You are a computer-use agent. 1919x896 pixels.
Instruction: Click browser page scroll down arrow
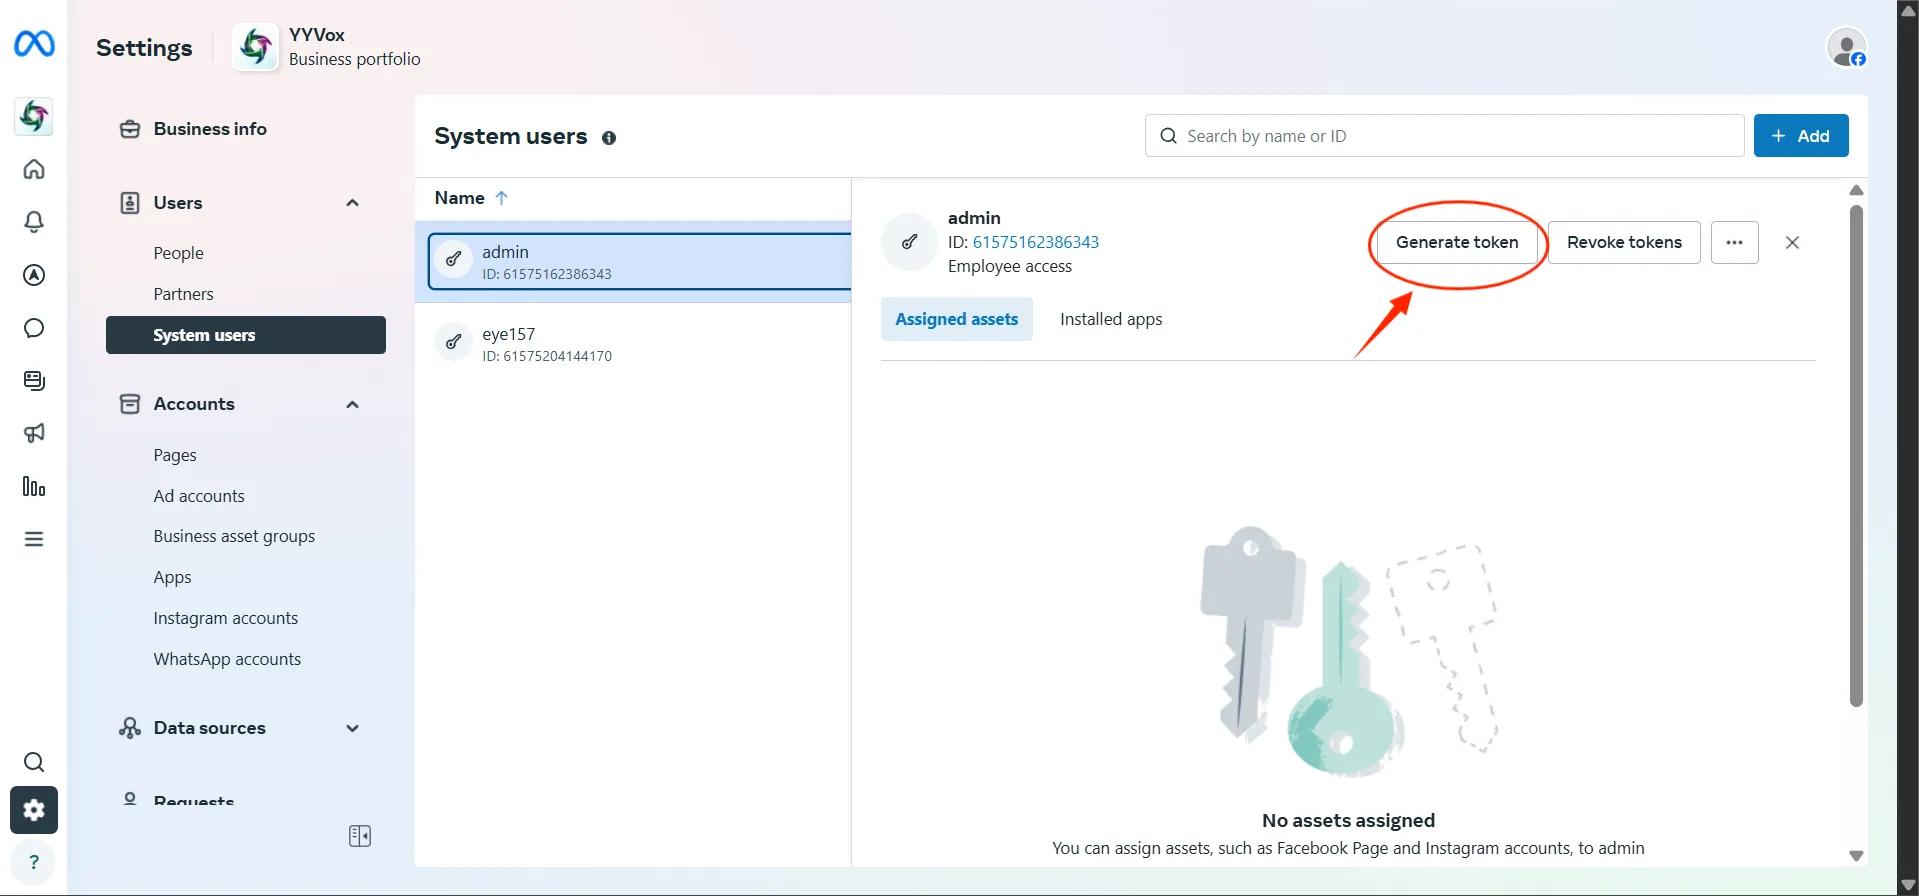(x=1908, y=885)
